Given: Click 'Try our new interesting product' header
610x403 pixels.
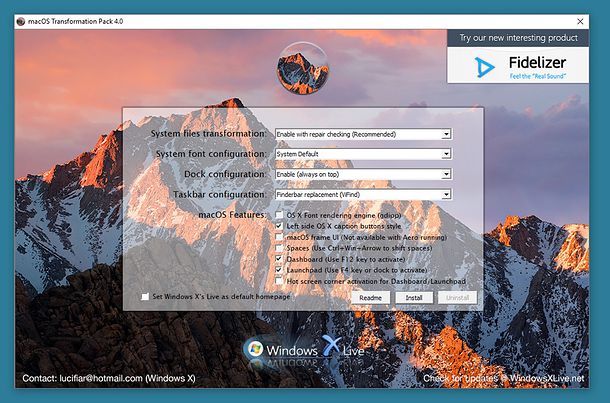Looking at the screenshot, I should [x=518, y=38].
